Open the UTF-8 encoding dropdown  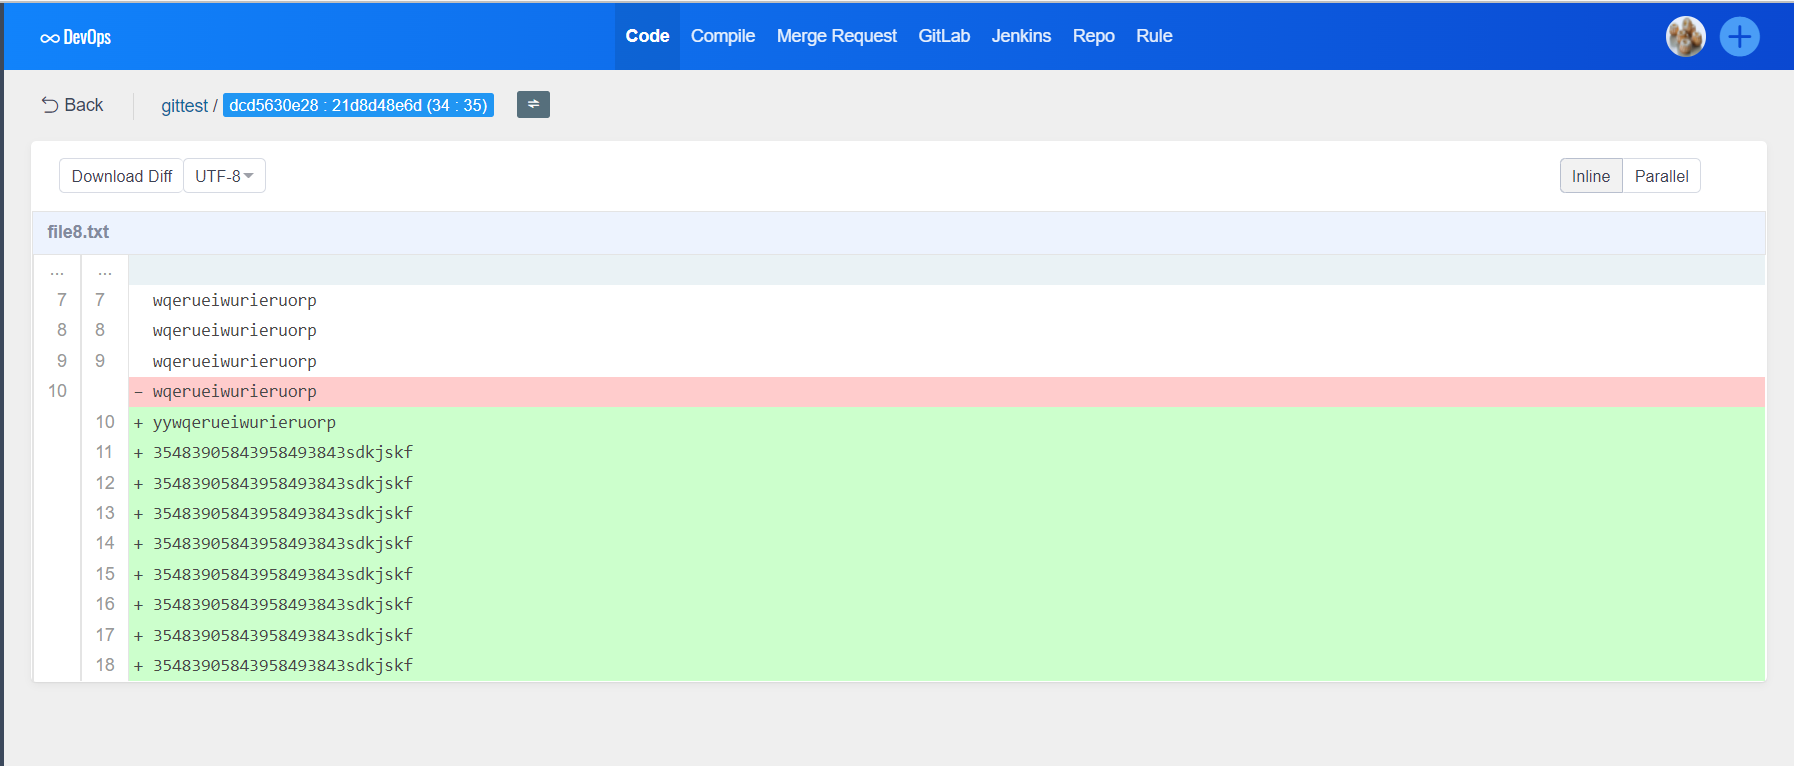tap(224, 176)
